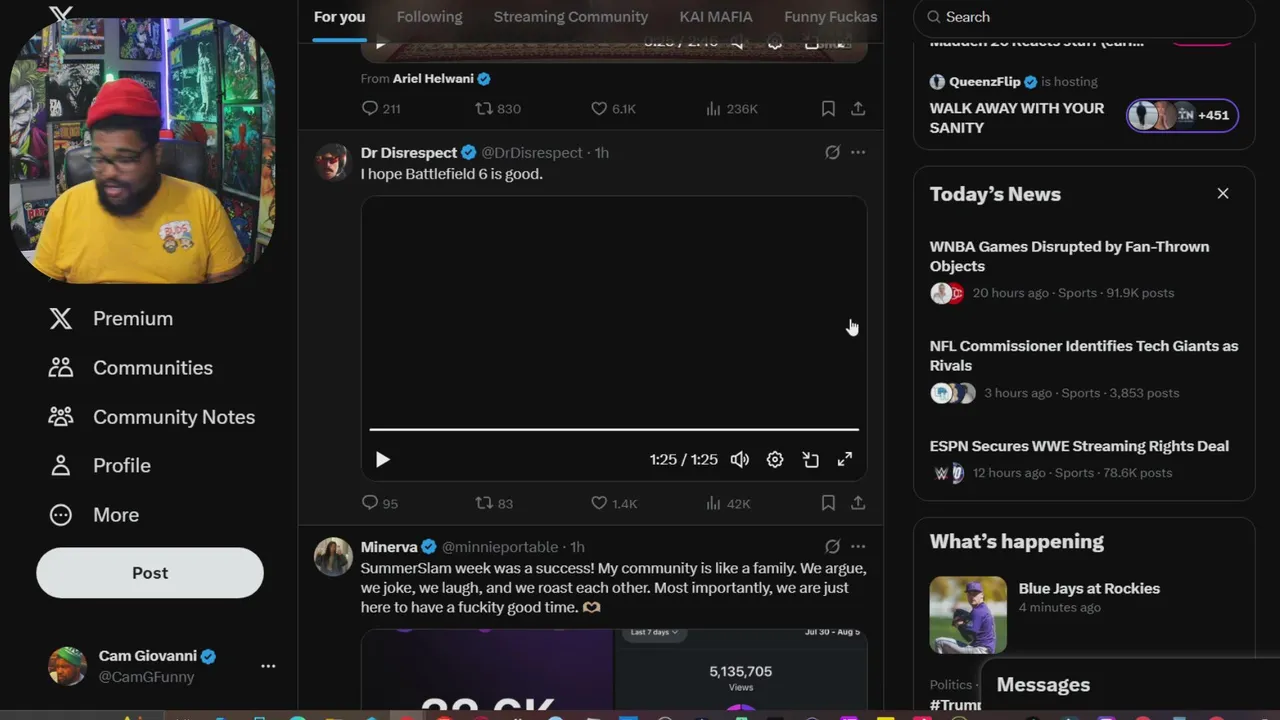Repost the Ariel Helwani post with 830 reposts
This screenshot has height=720, width=1280.
click(x=497, y=108)
